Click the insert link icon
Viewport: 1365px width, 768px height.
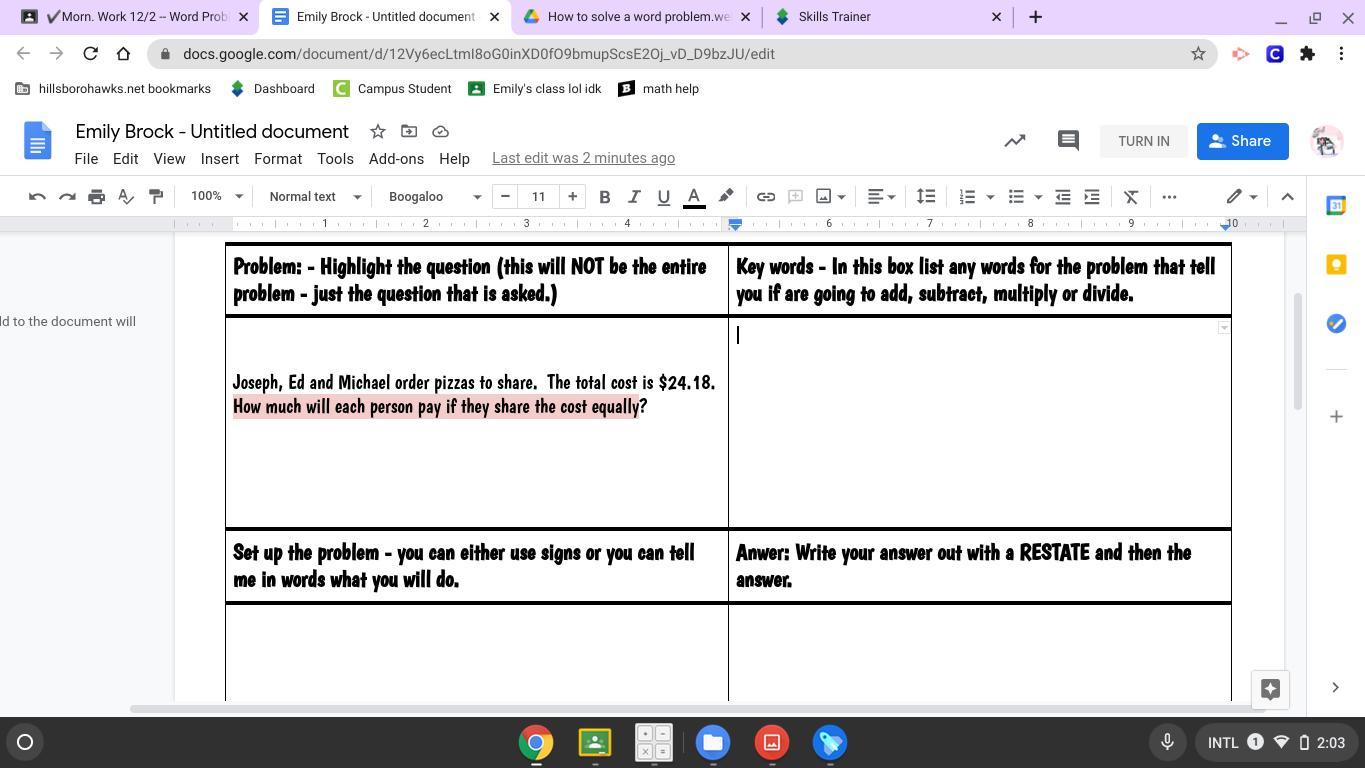765,197
